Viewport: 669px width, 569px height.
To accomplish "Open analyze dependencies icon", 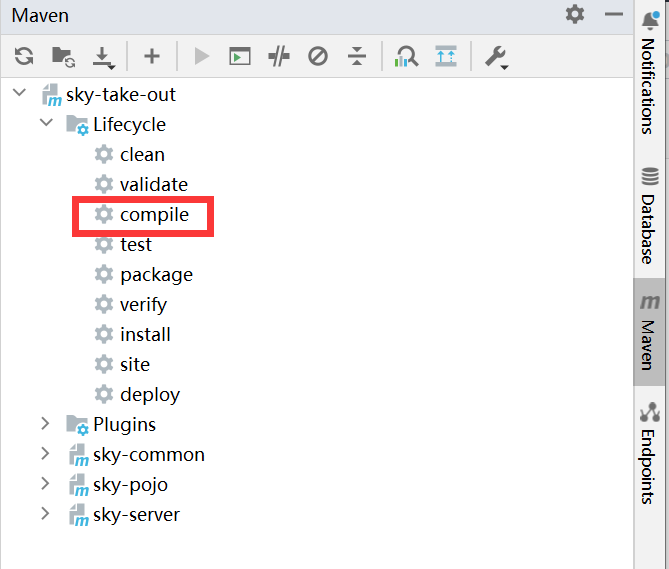I will pyautogui.click(x=406, y=56).
